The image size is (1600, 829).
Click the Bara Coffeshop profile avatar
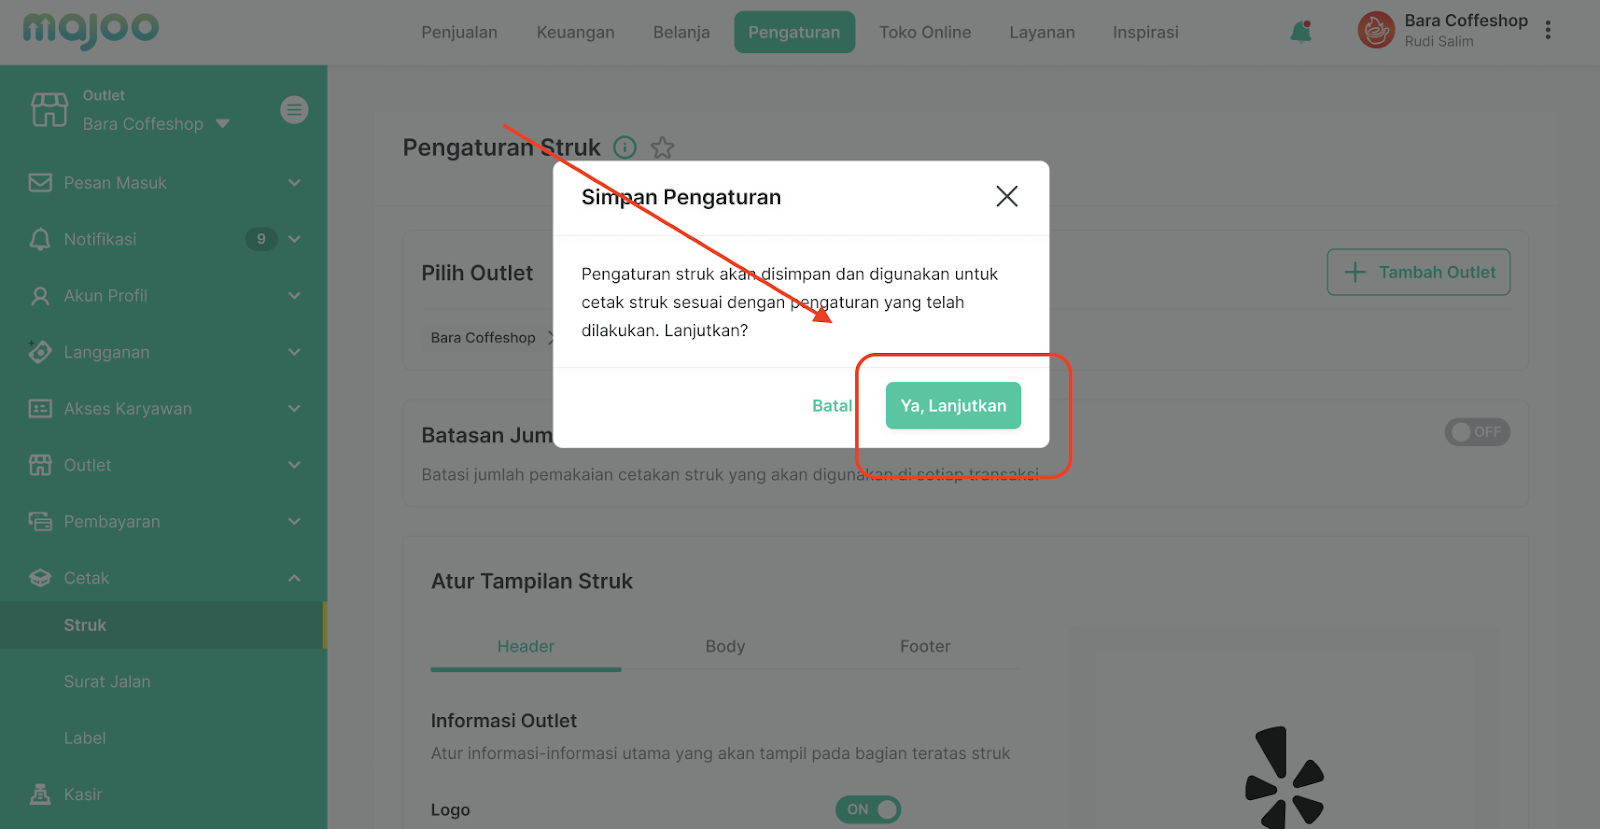[x=1376, y=30]
